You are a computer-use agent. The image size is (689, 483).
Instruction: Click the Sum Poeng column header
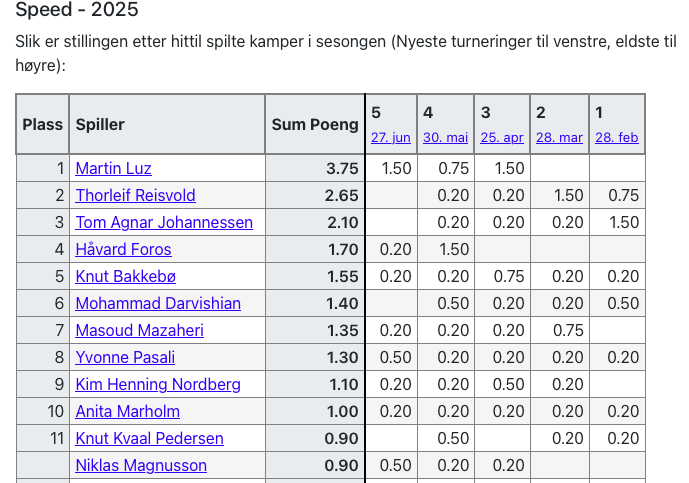point(314,125)
